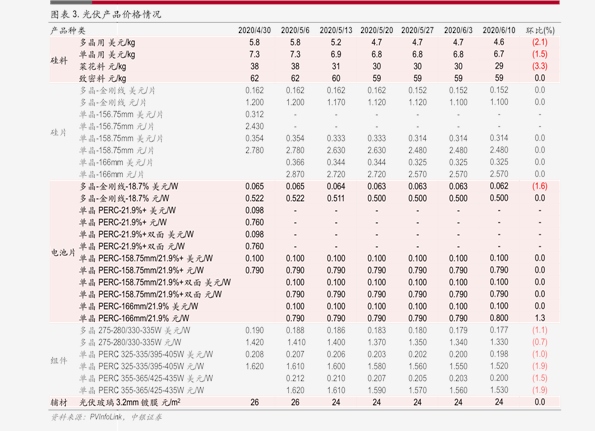Select the PVInfoLink source footnote
This screenshot has width=595, height=431.
pyautogui.click(x=106, y=417)
